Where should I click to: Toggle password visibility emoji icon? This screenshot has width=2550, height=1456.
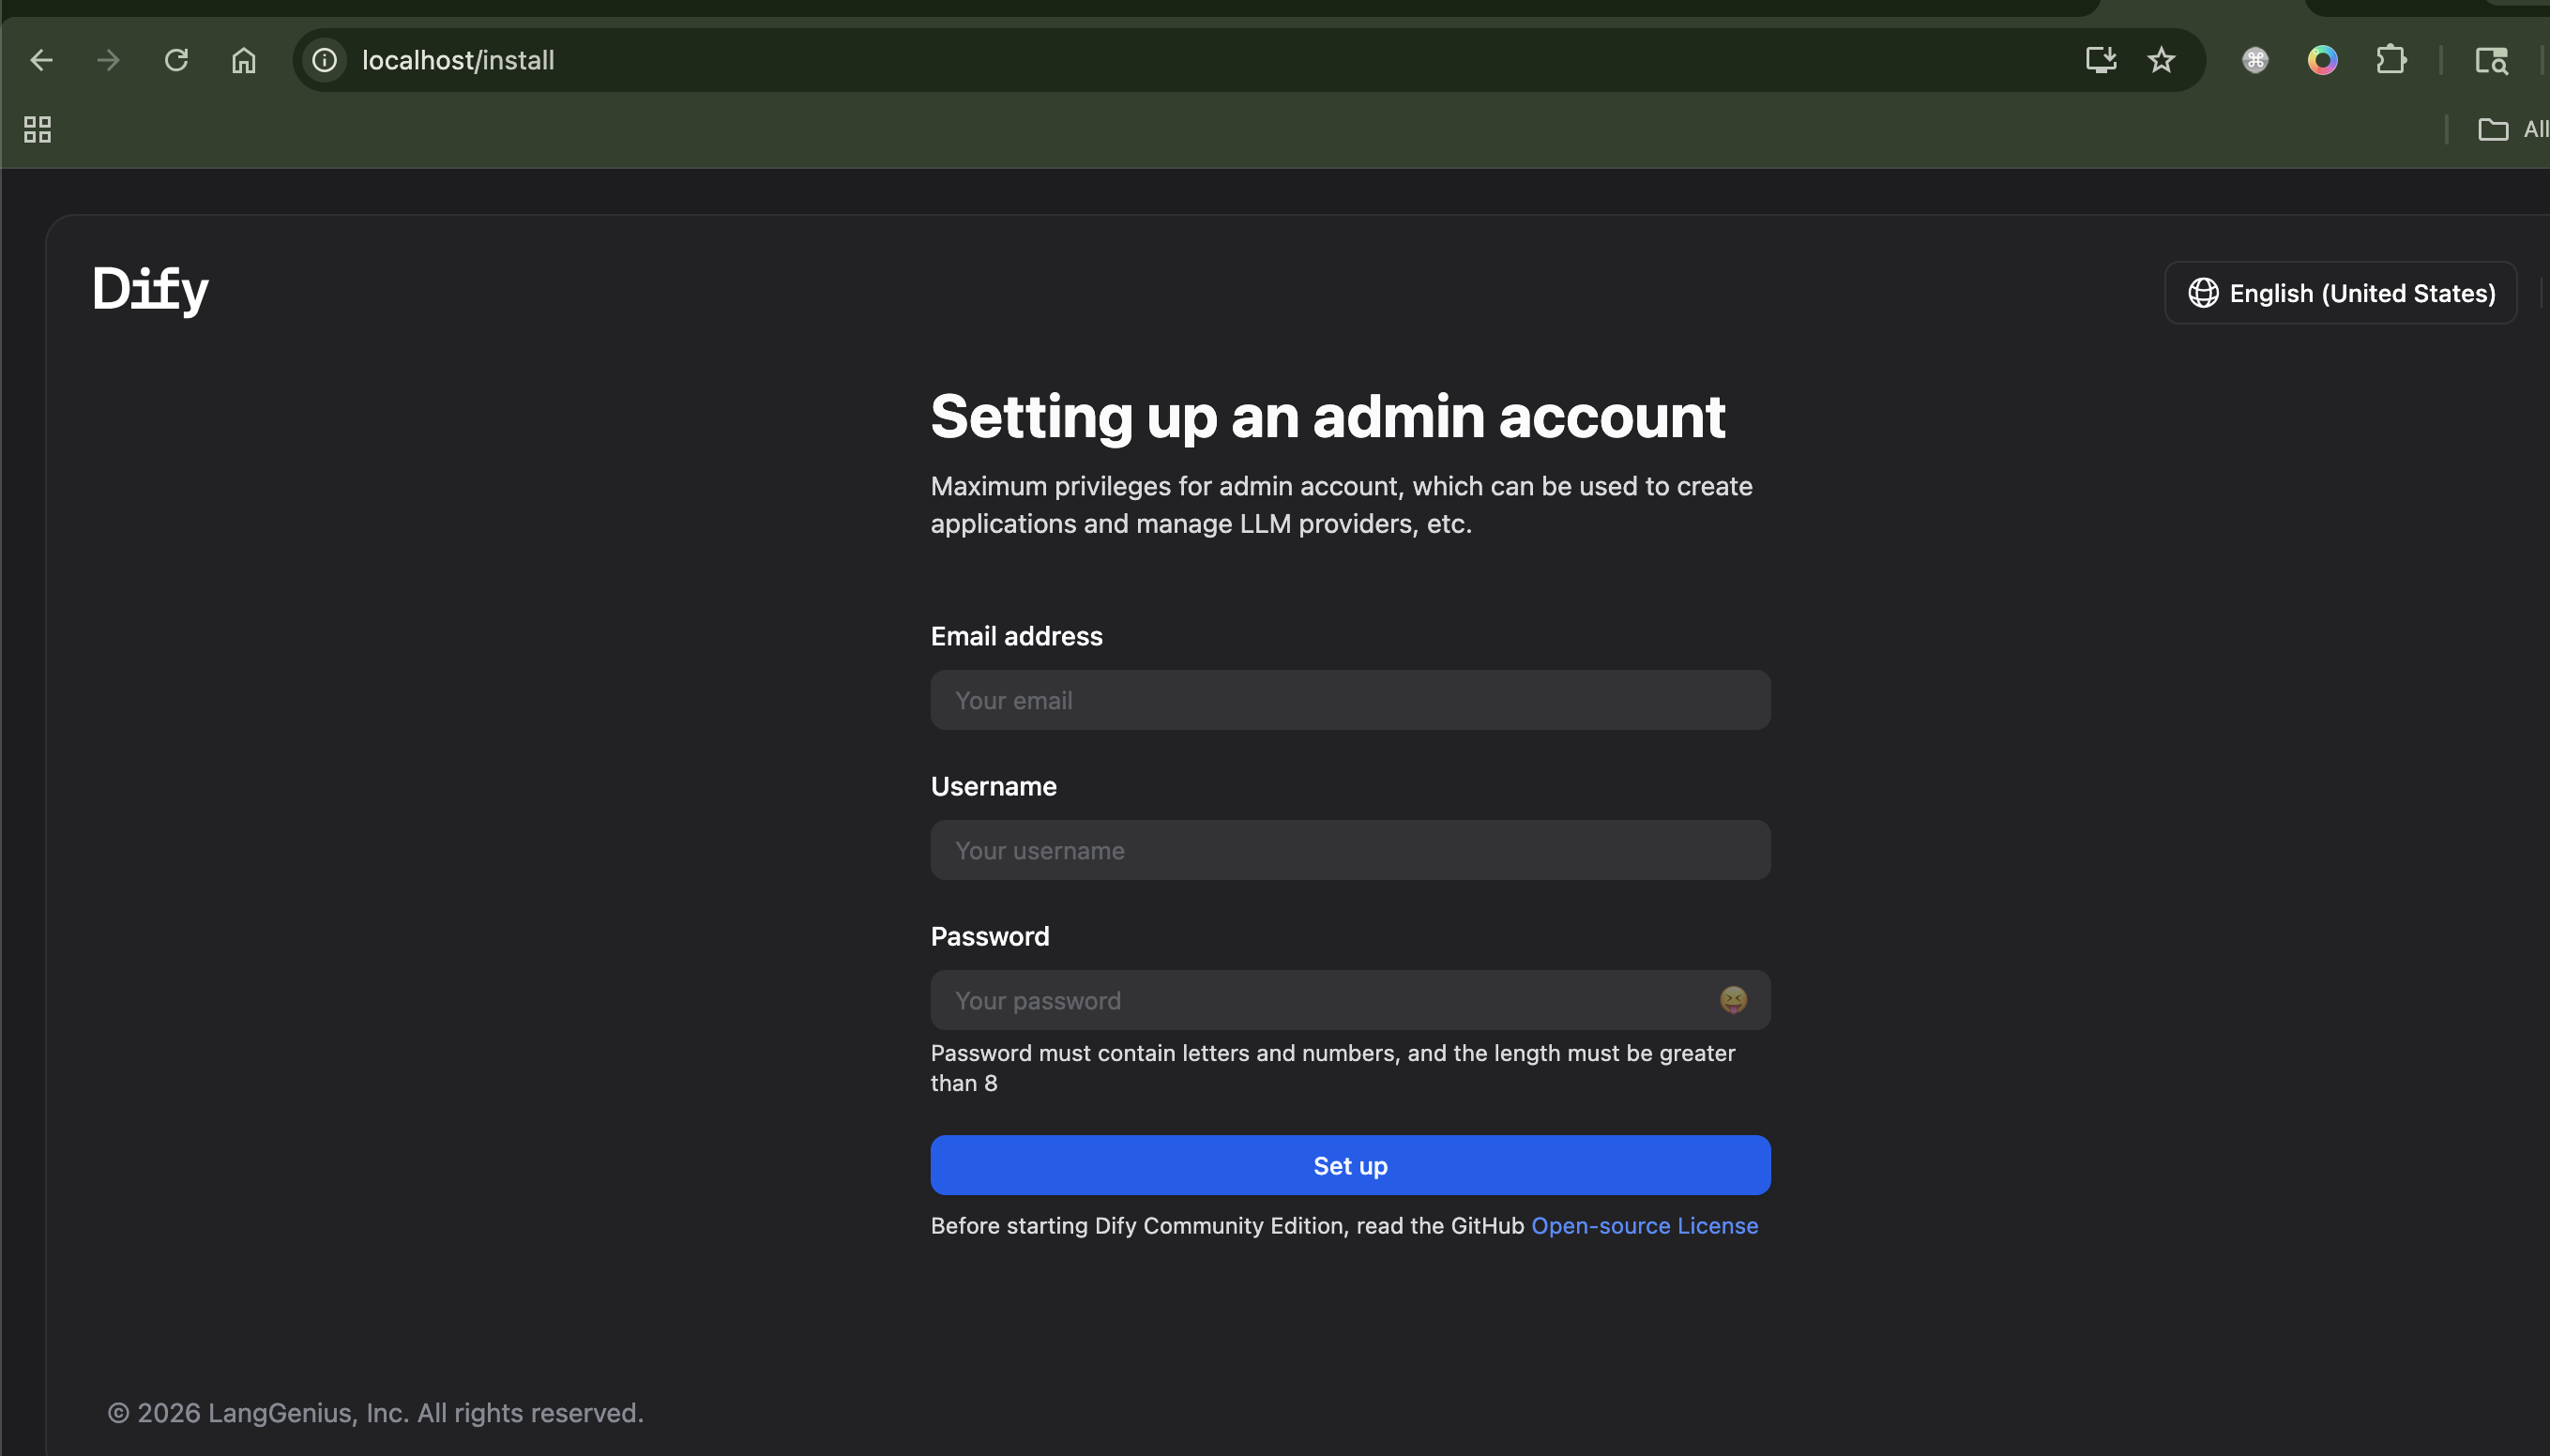[x=1733, y=1000]
